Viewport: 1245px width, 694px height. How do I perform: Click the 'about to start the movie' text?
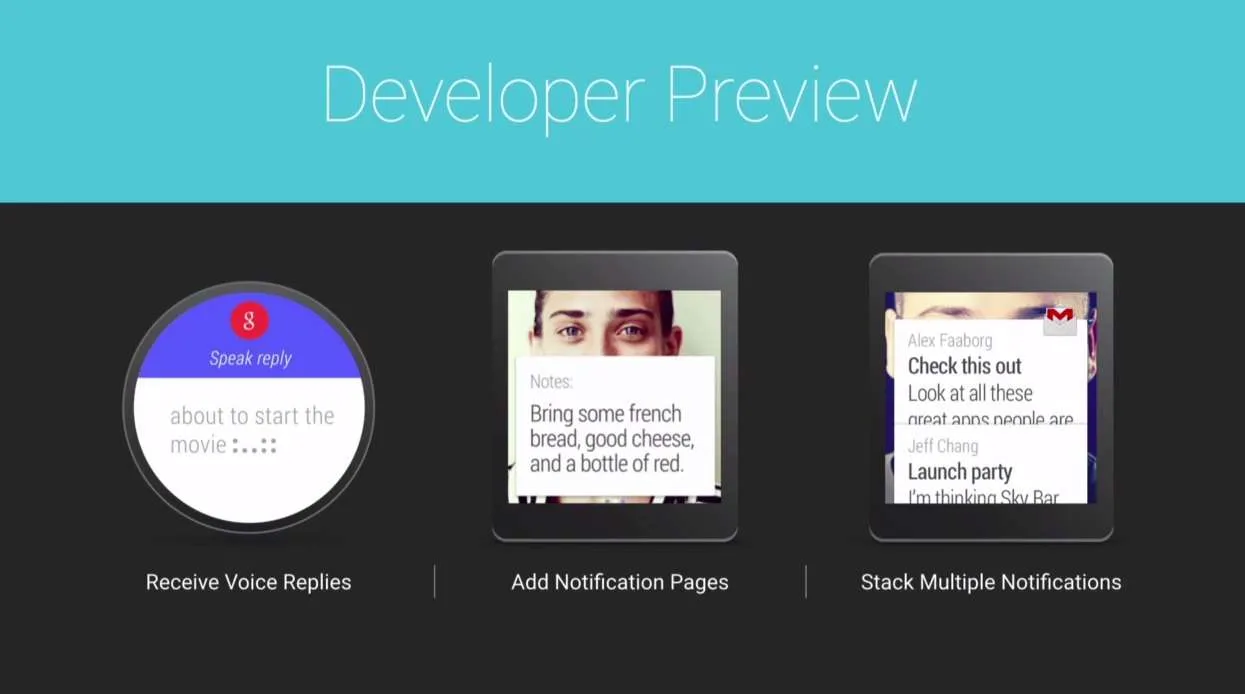252,430
